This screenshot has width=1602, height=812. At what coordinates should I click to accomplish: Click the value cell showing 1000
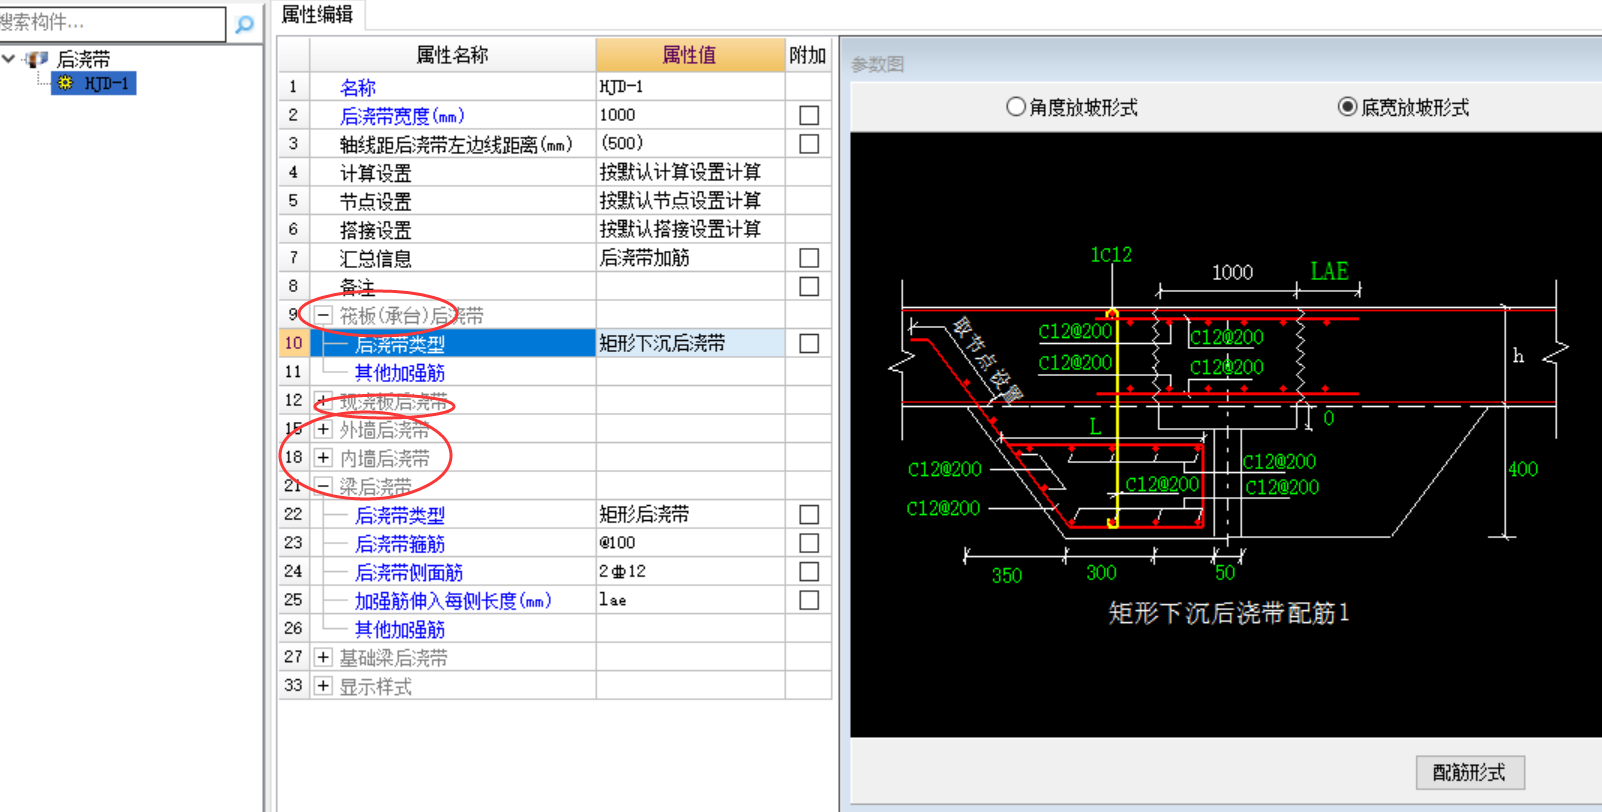tap(690, 115)
